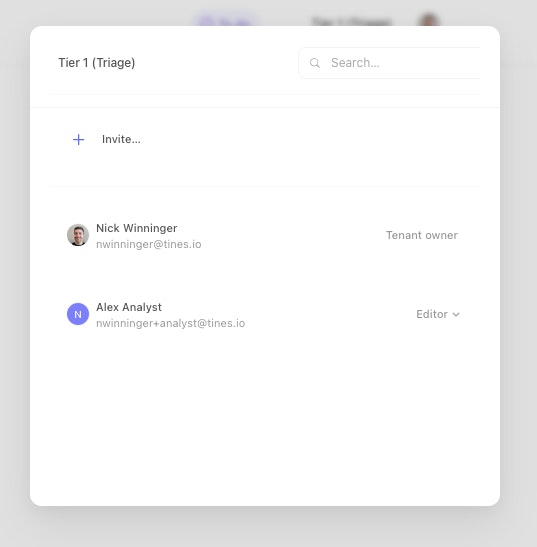Click the Tier 1 (Triage) dialog title
Viewport: 537px width, 547px height.
coord(97,63)
